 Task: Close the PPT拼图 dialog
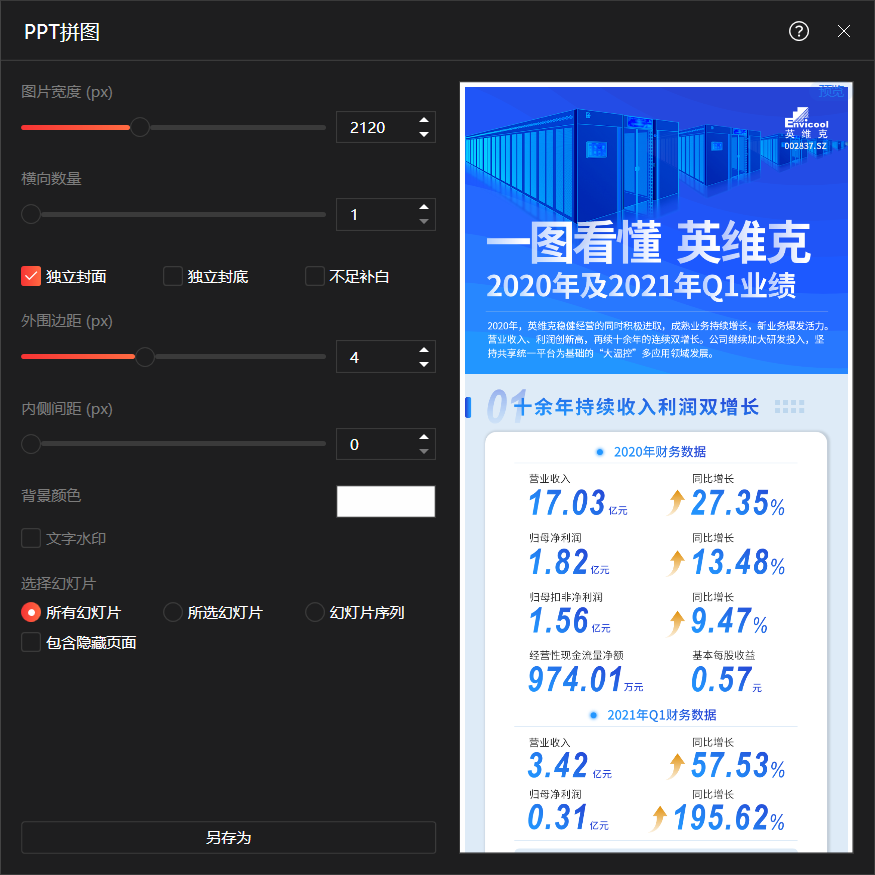click(844, 31)
